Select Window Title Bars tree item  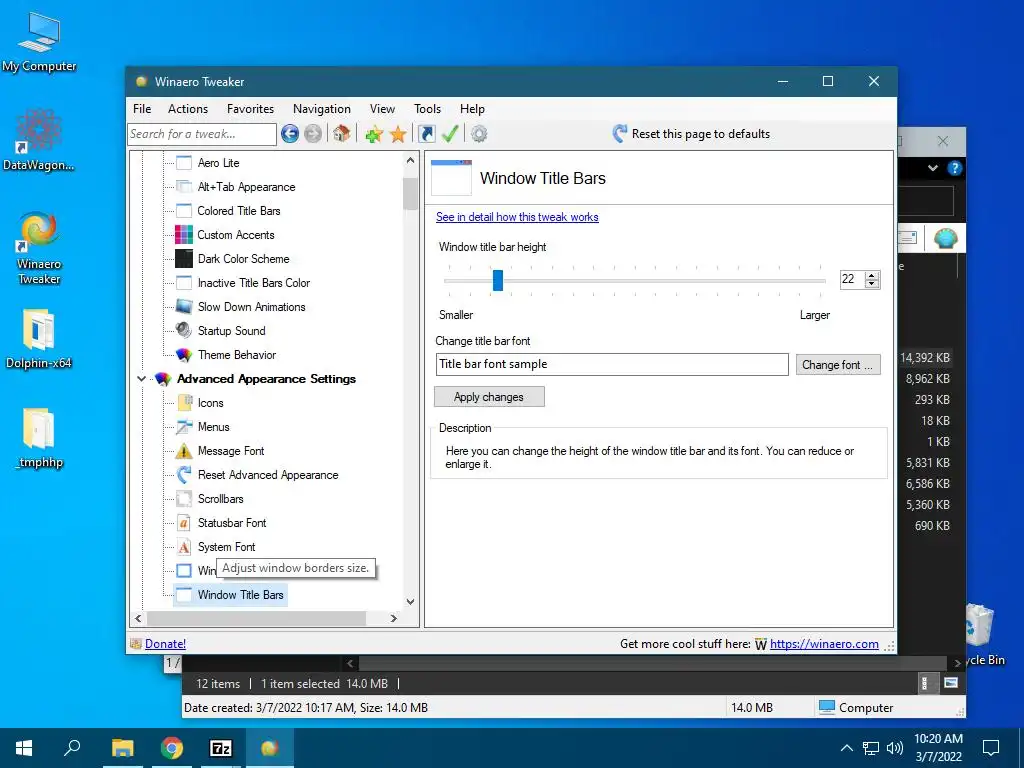(240, 595)
